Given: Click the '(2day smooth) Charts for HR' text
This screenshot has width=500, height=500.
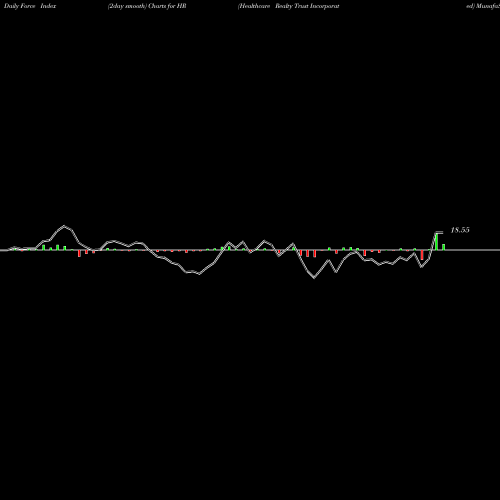Looking at the screenshot, I should [147, 6].
